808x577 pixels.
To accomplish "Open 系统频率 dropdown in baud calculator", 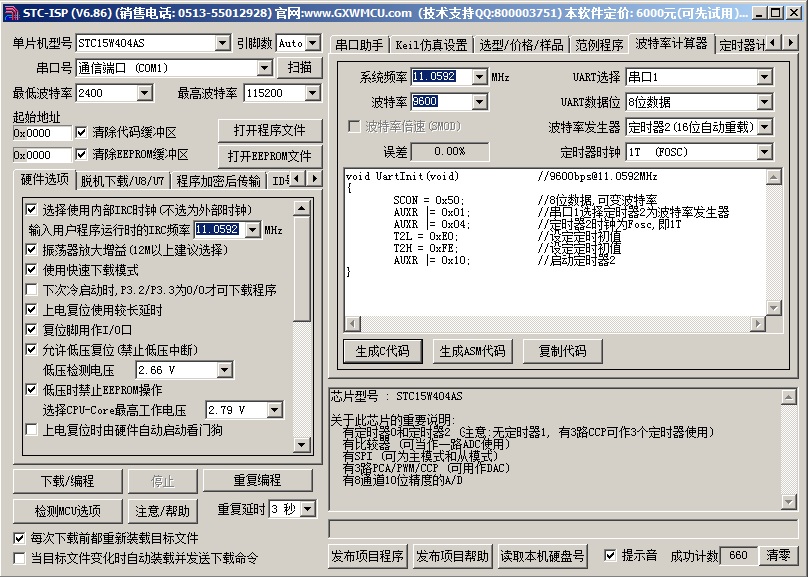I will pyautogui.click(x=479, y=77).
